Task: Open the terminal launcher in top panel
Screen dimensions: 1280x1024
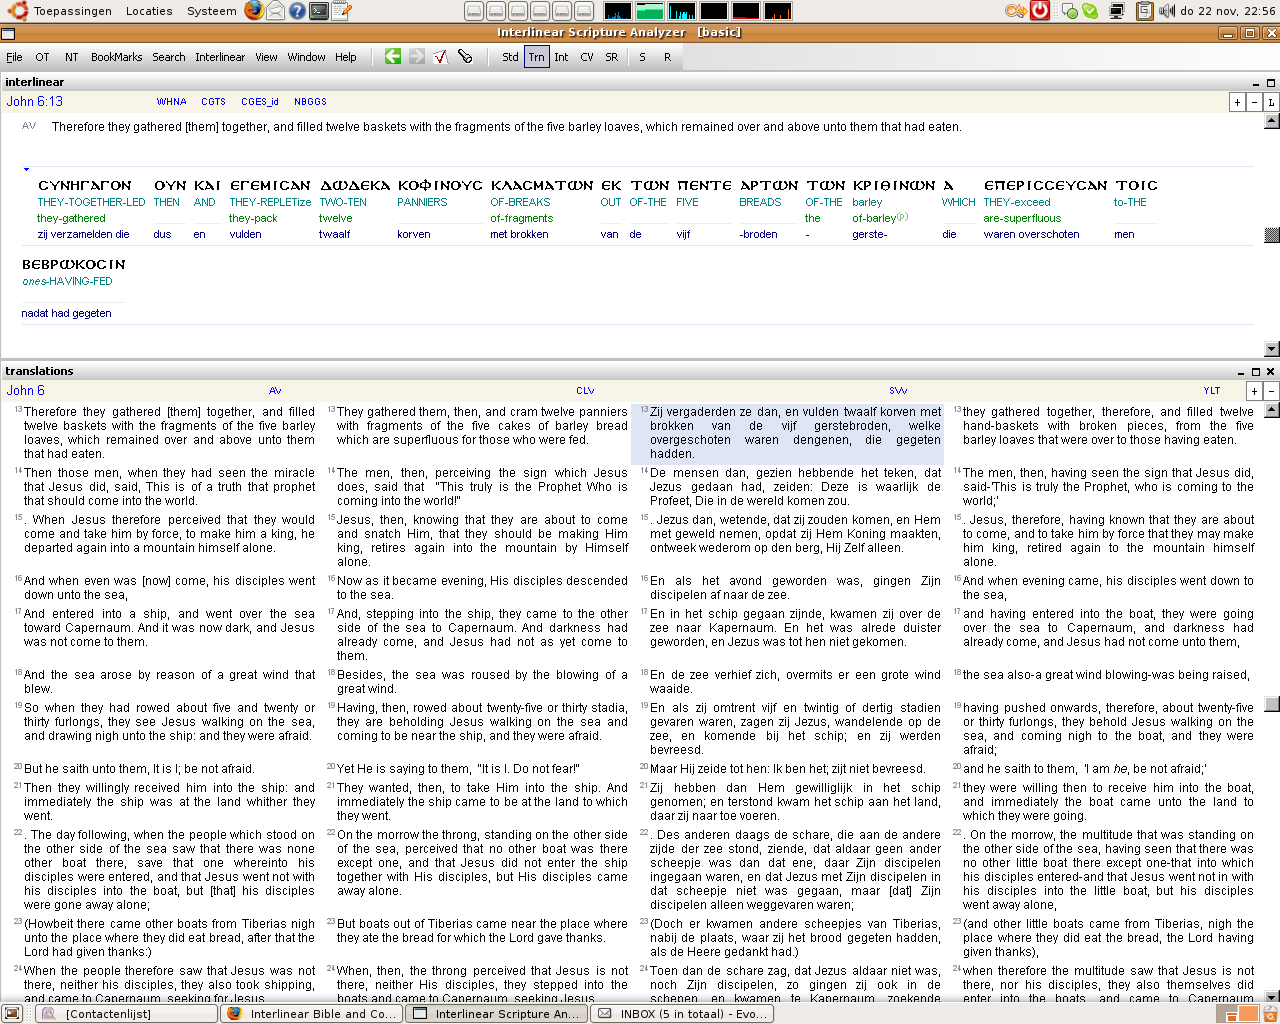Action: point(319,11)
